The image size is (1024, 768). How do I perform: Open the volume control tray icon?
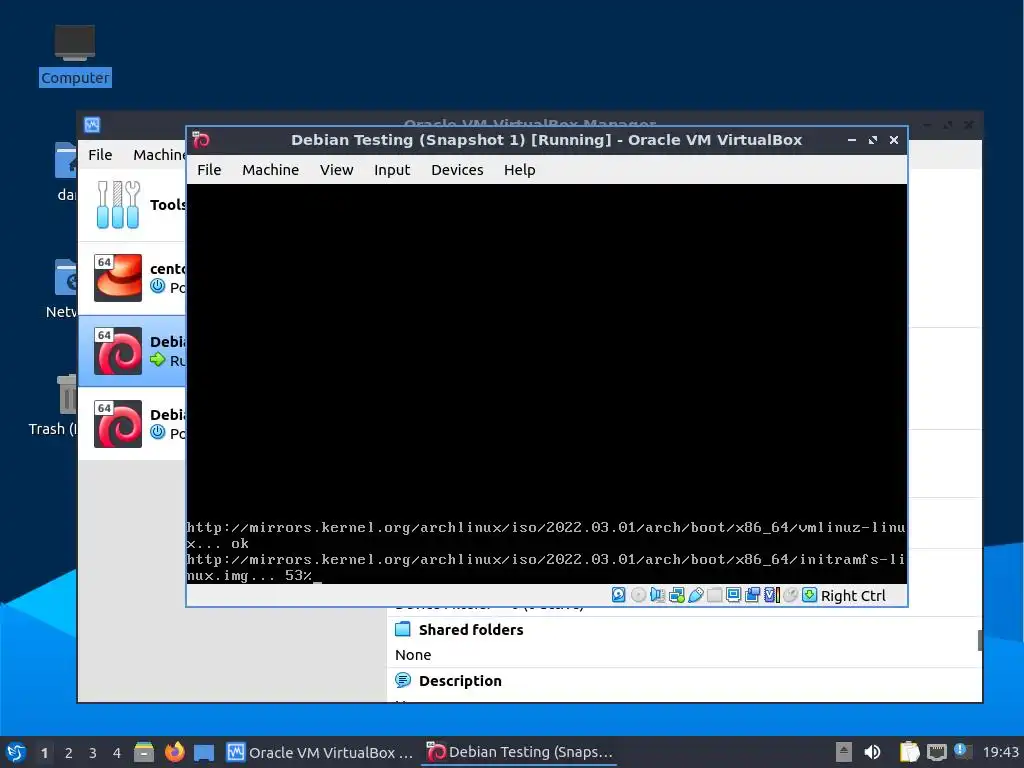point(872,752)
